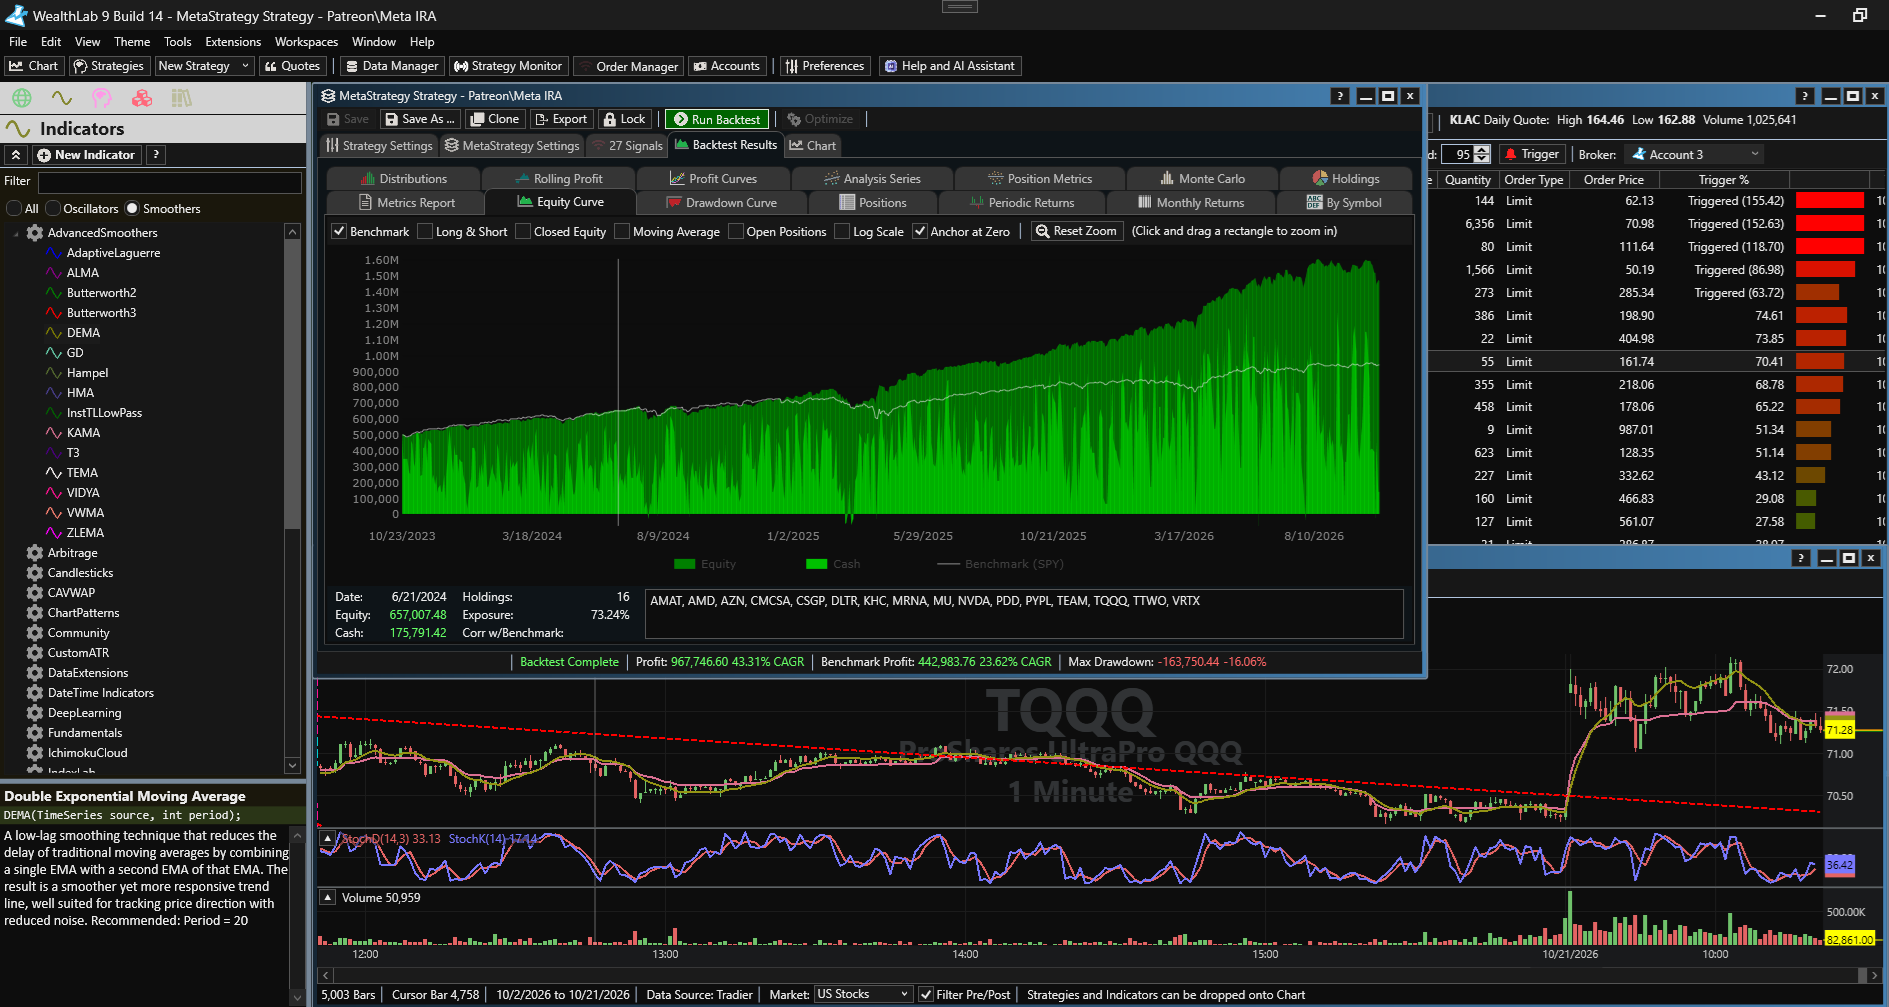Toggle the Benchmark checkbox

[339, 231]
